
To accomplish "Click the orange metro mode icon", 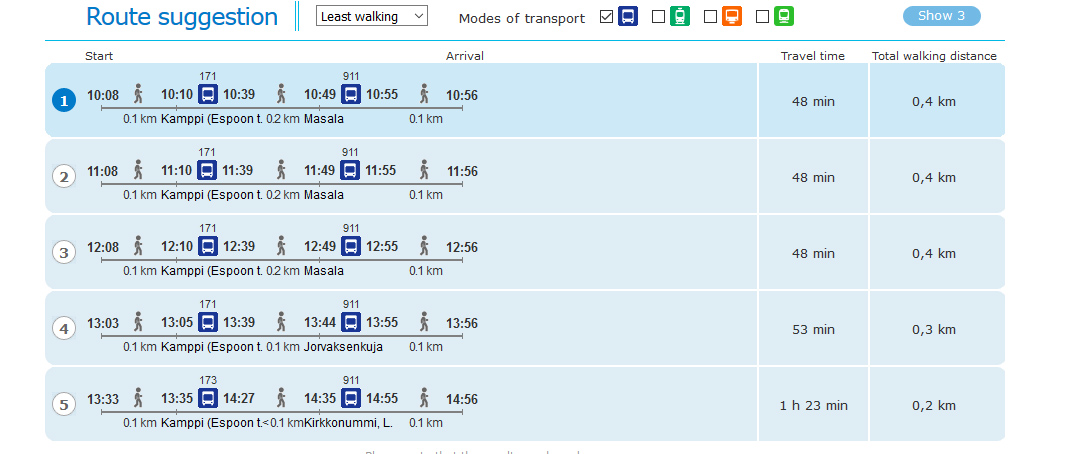I will (732, 16).
